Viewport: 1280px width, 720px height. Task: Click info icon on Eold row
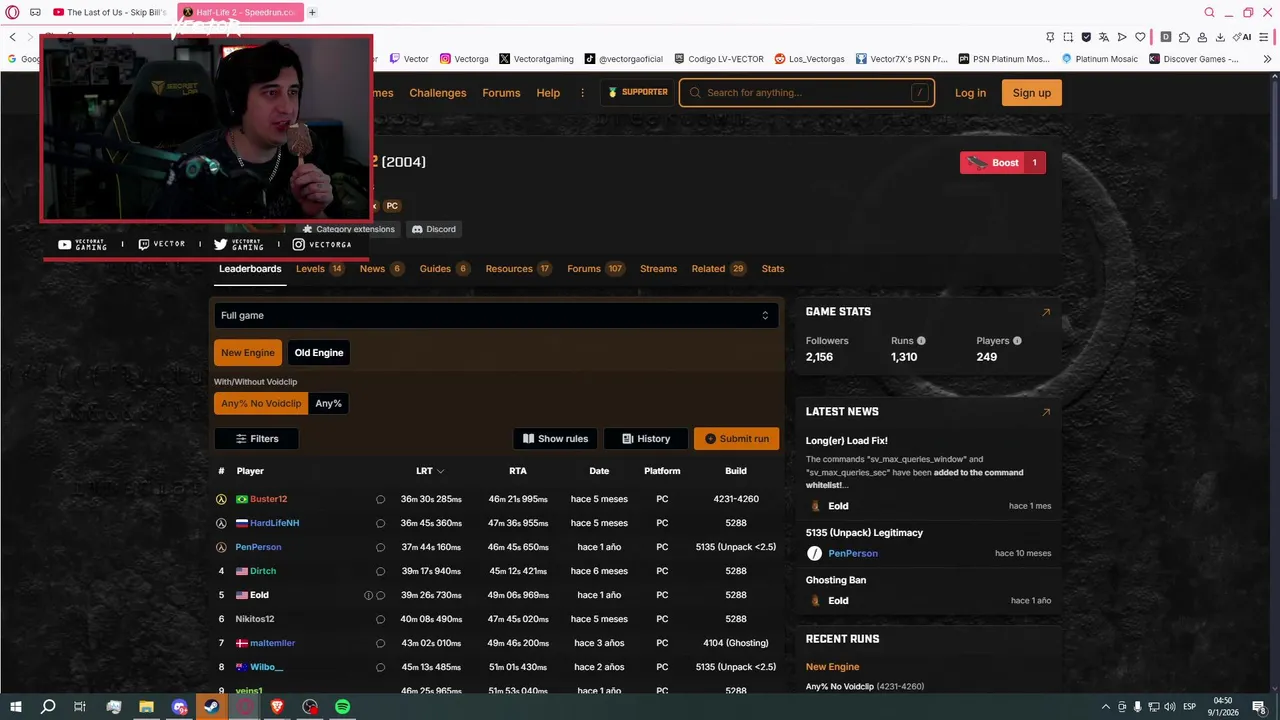(368, 595)
